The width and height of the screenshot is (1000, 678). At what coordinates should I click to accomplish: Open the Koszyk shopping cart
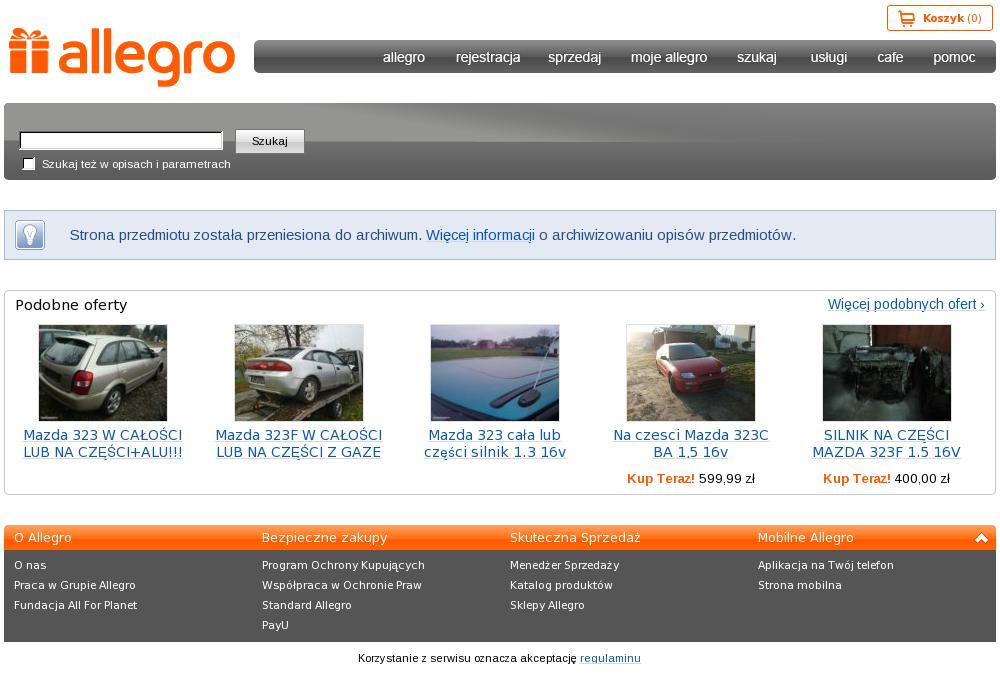[939, 18]
